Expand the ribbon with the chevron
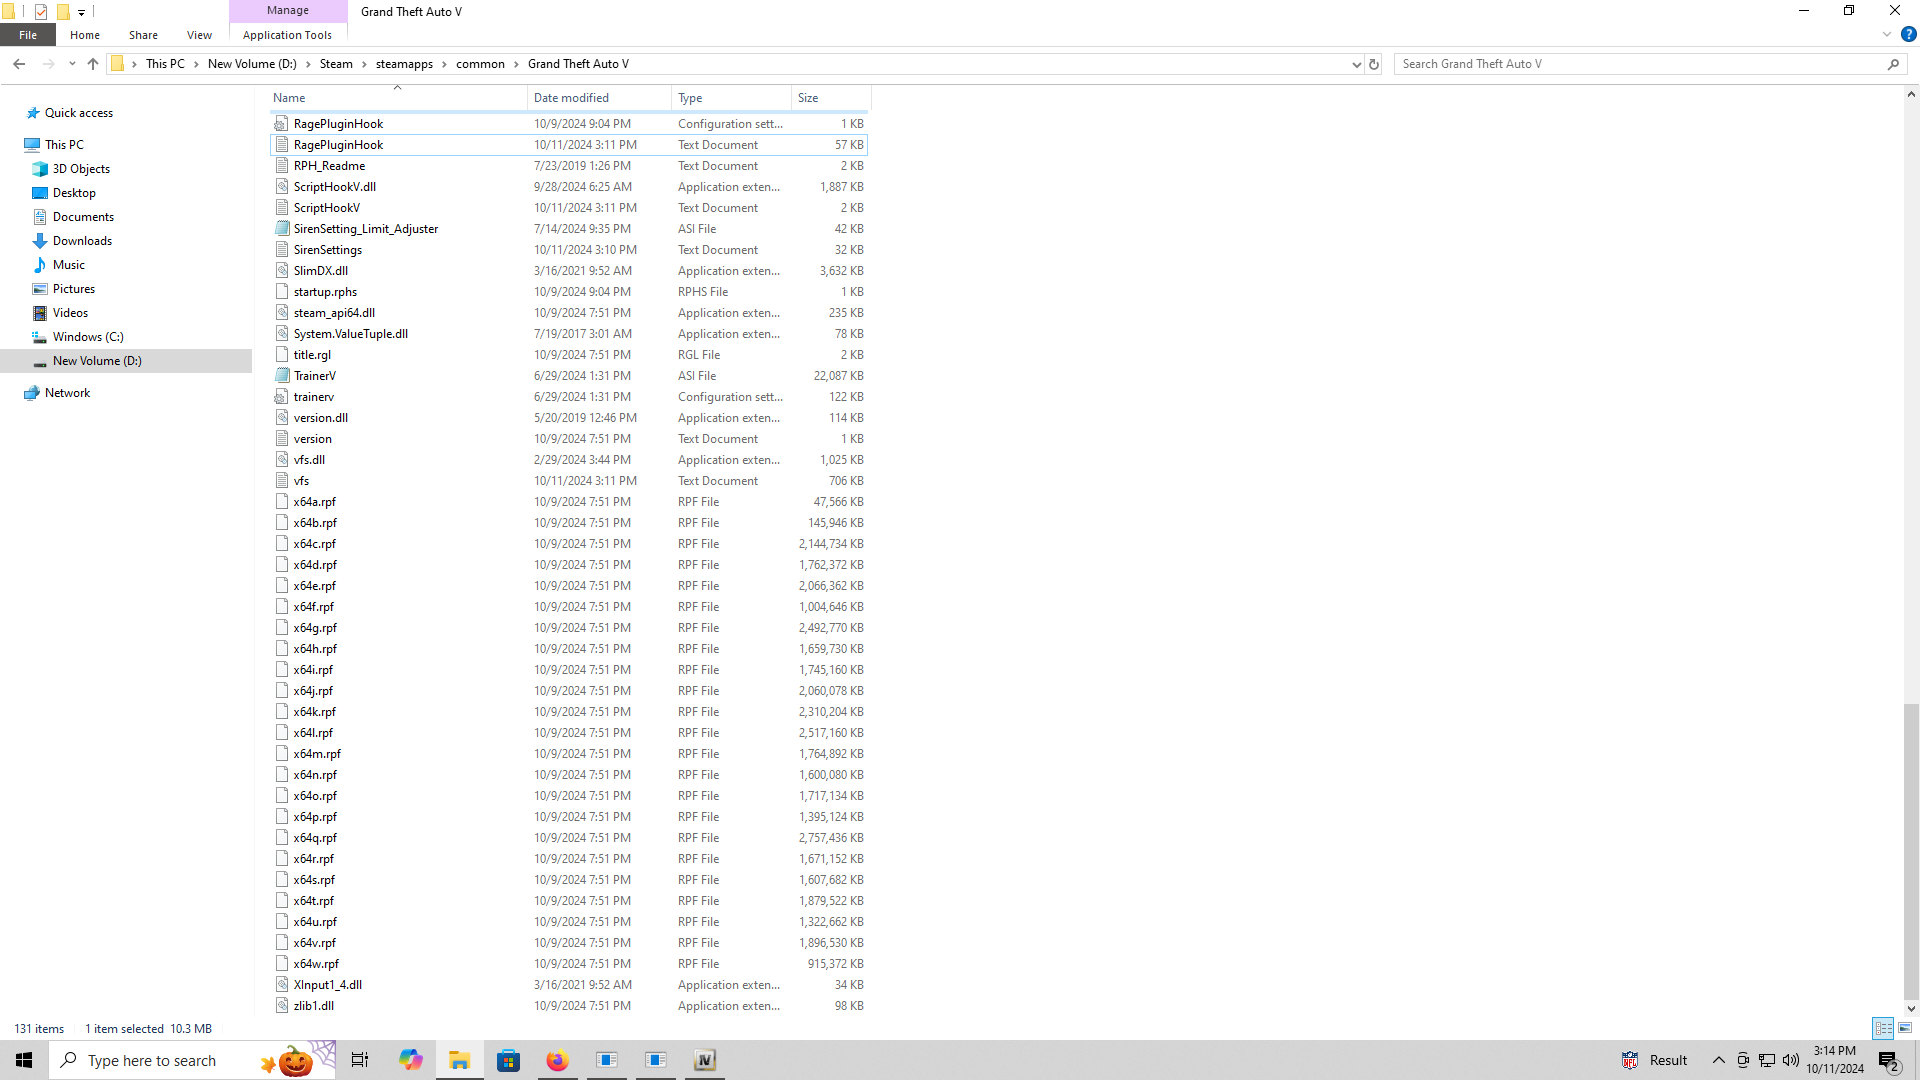Screen dimensions: 1920x1080 coord(1887,34)
